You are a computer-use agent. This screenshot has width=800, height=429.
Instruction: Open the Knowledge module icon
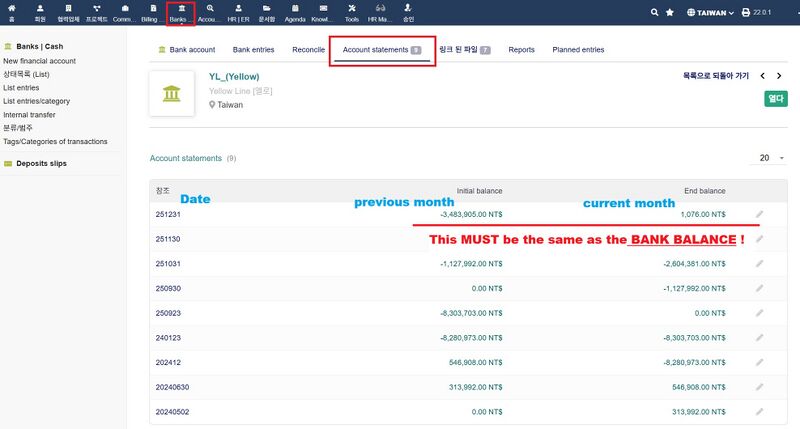click(323, 8)
